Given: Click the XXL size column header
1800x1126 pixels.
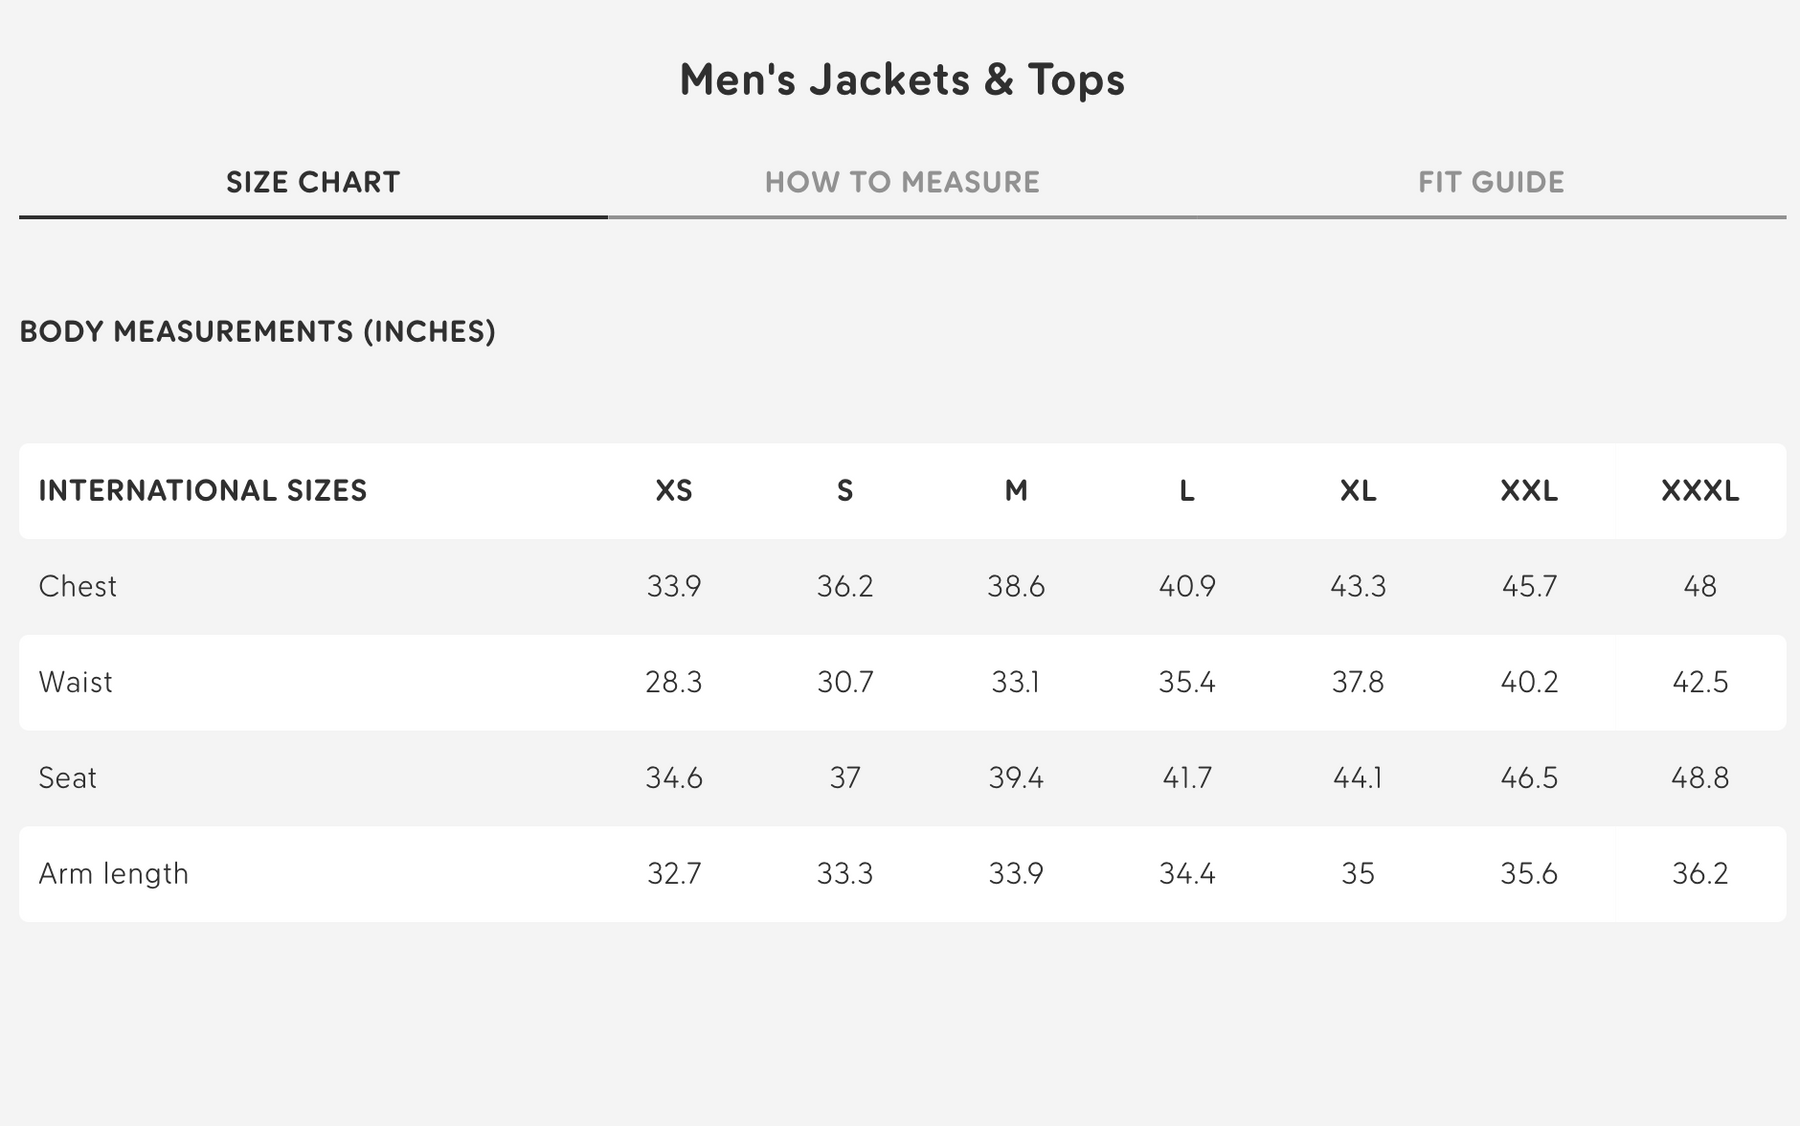Looking at the screenshot, I should pyautogui.click(x=1529, y=491).
